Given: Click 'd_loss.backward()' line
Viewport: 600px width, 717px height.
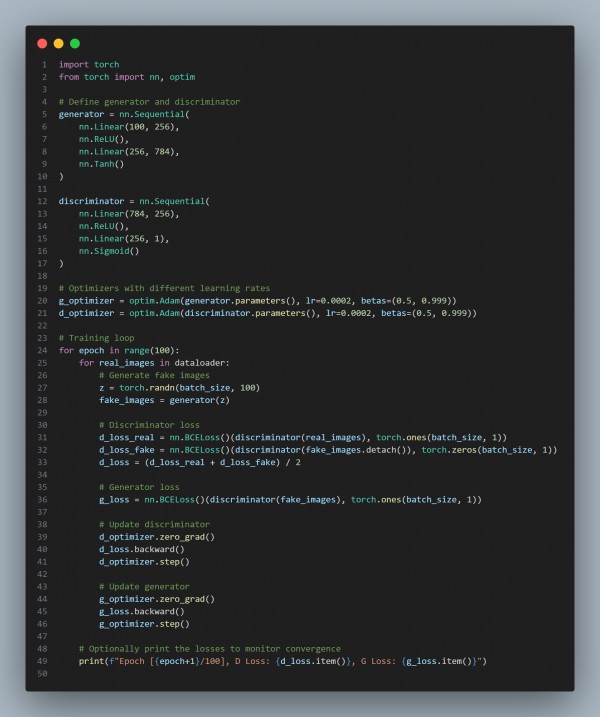Looking at the screenshot, I should (142, 549).
